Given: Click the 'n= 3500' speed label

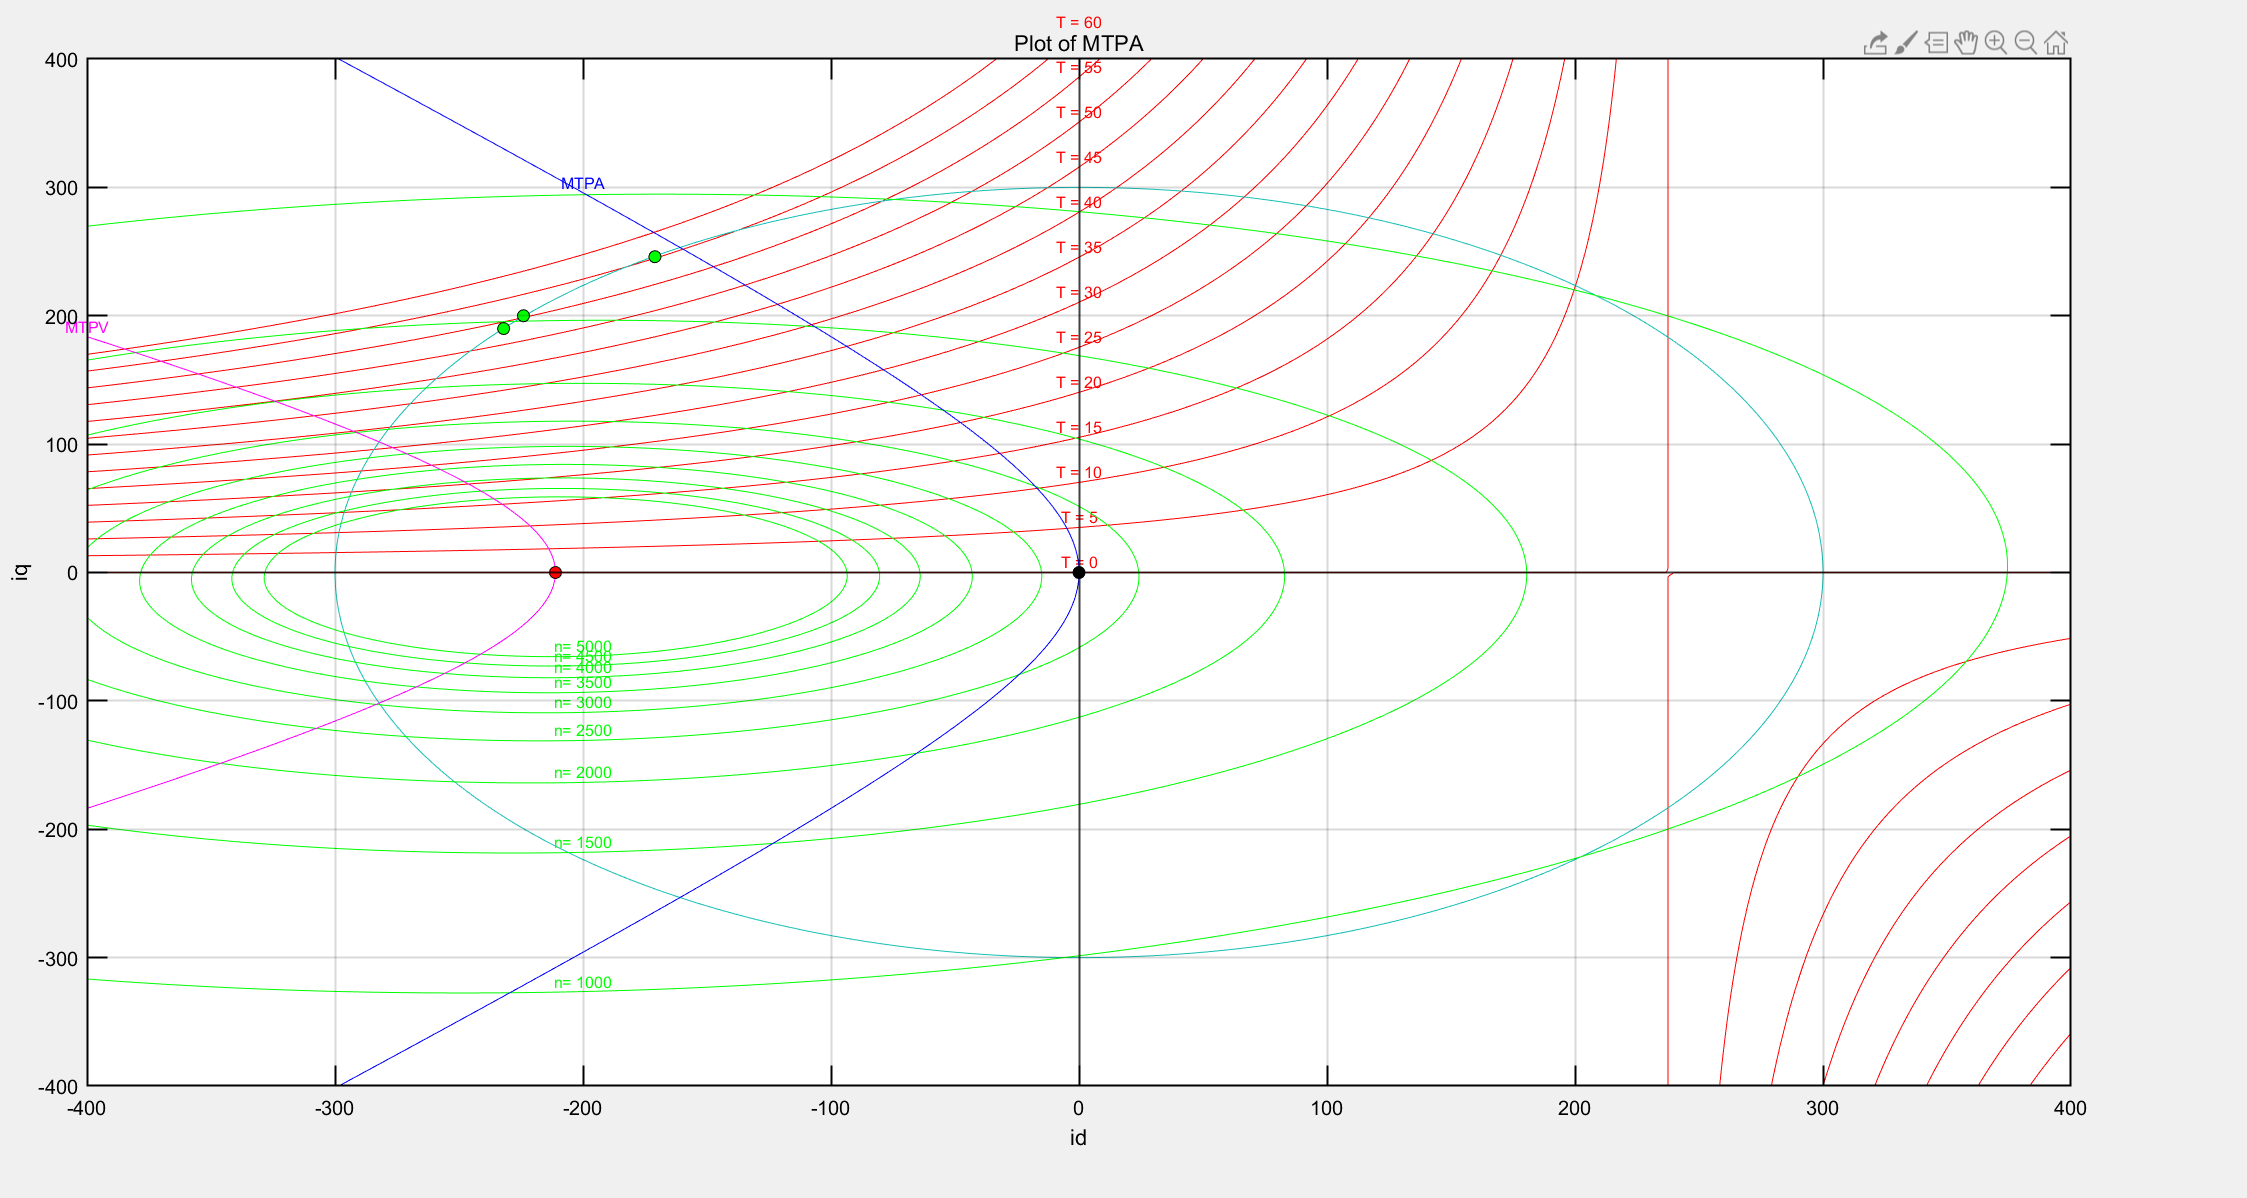Looking at the screenshot, I should [x=583, y=683].
